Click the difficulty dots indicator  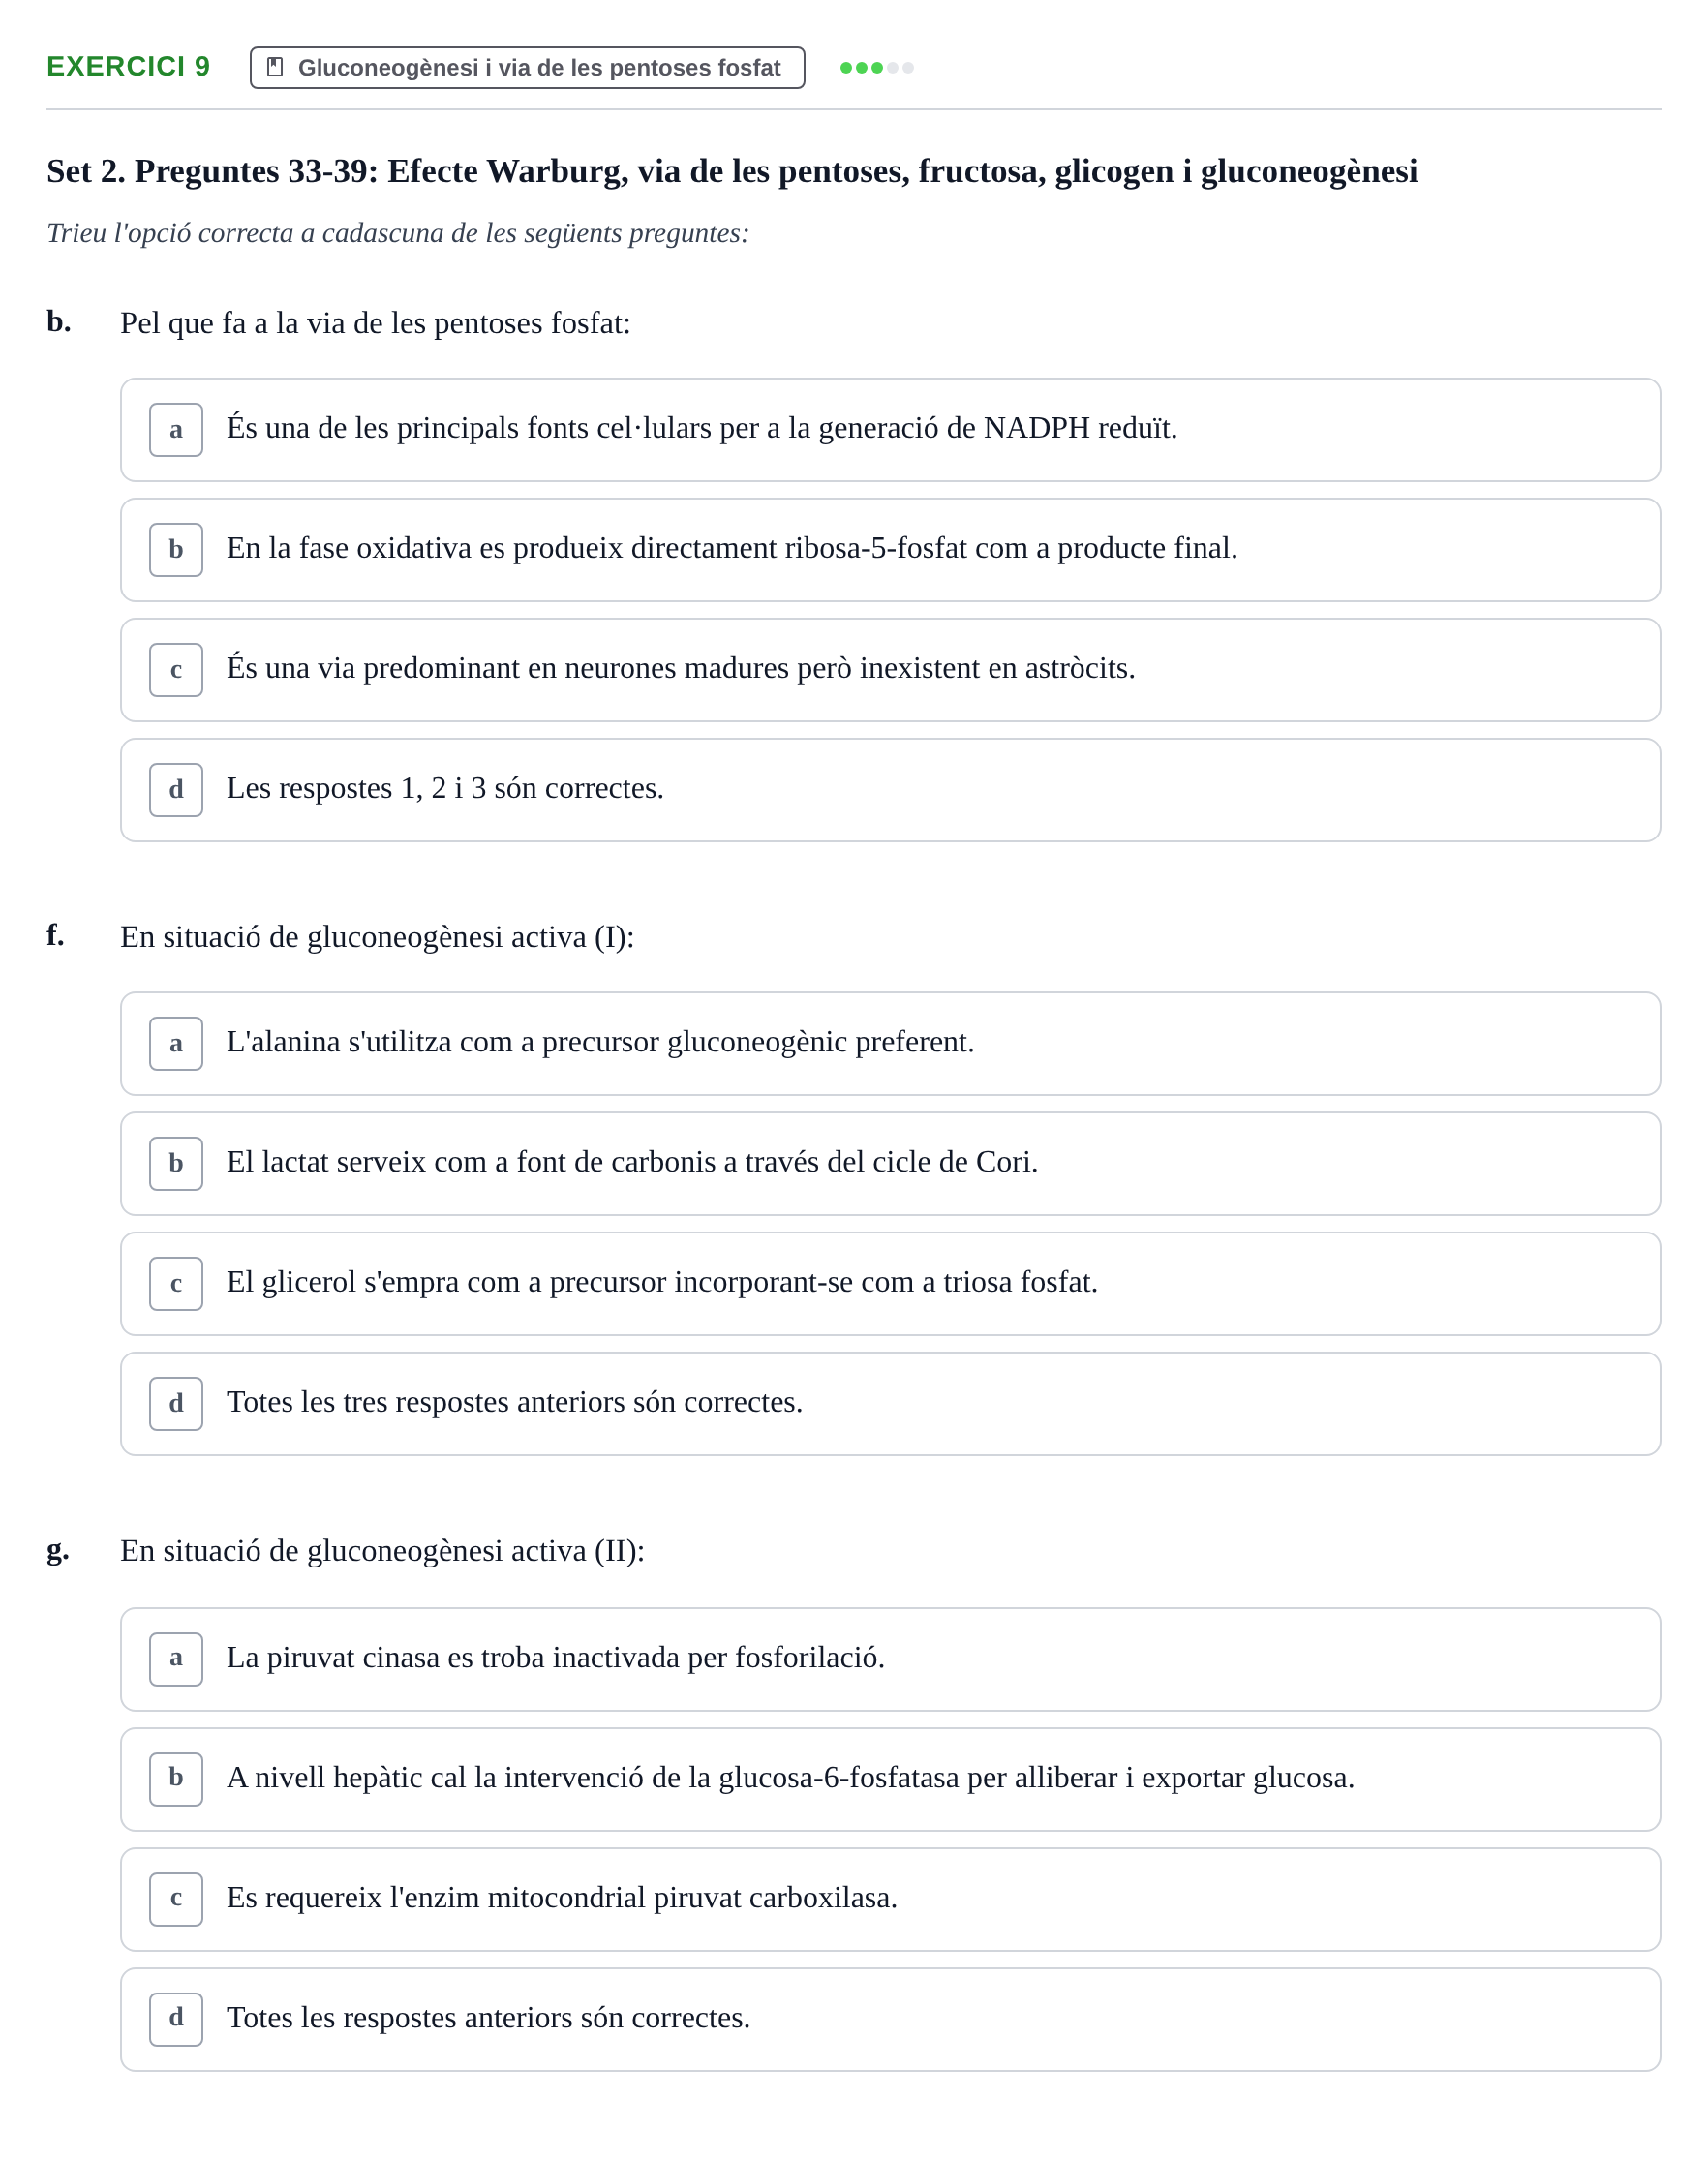(x=876, y=68)
